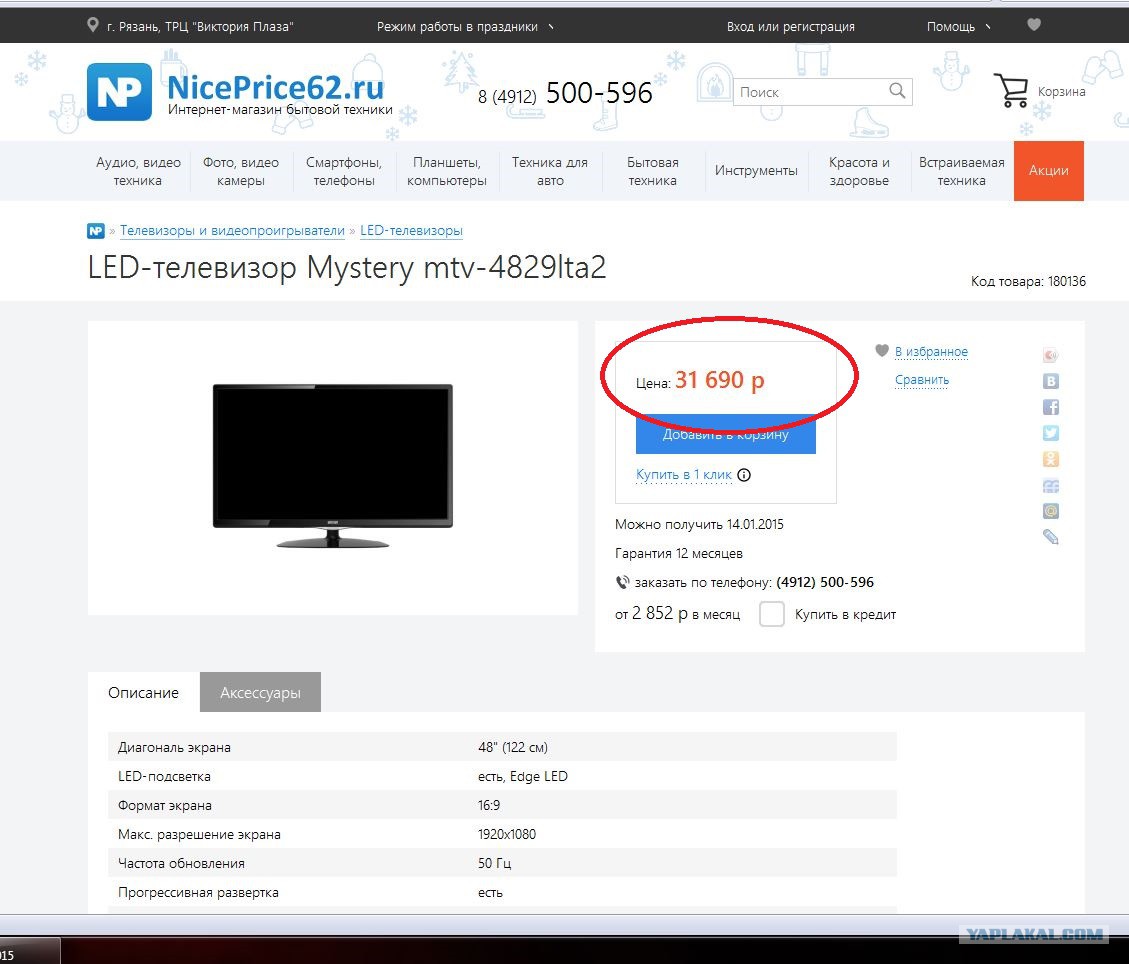Click the heart favorites icon in top bar
1129x964 pixels.
1034,24
